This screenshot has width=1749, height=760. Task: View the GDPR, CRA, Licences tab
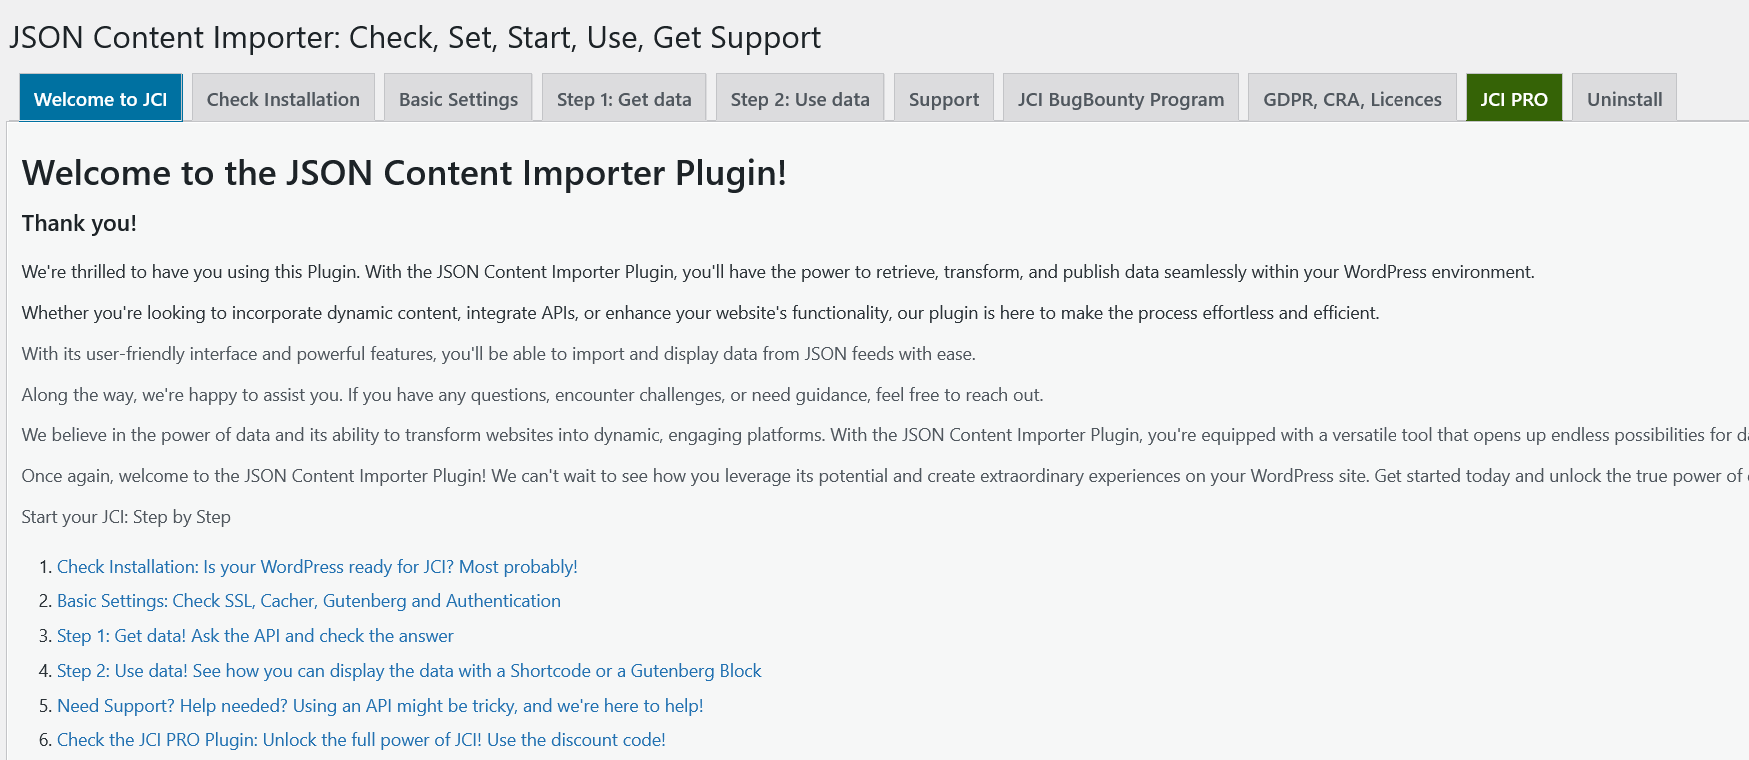[1352, 99]
